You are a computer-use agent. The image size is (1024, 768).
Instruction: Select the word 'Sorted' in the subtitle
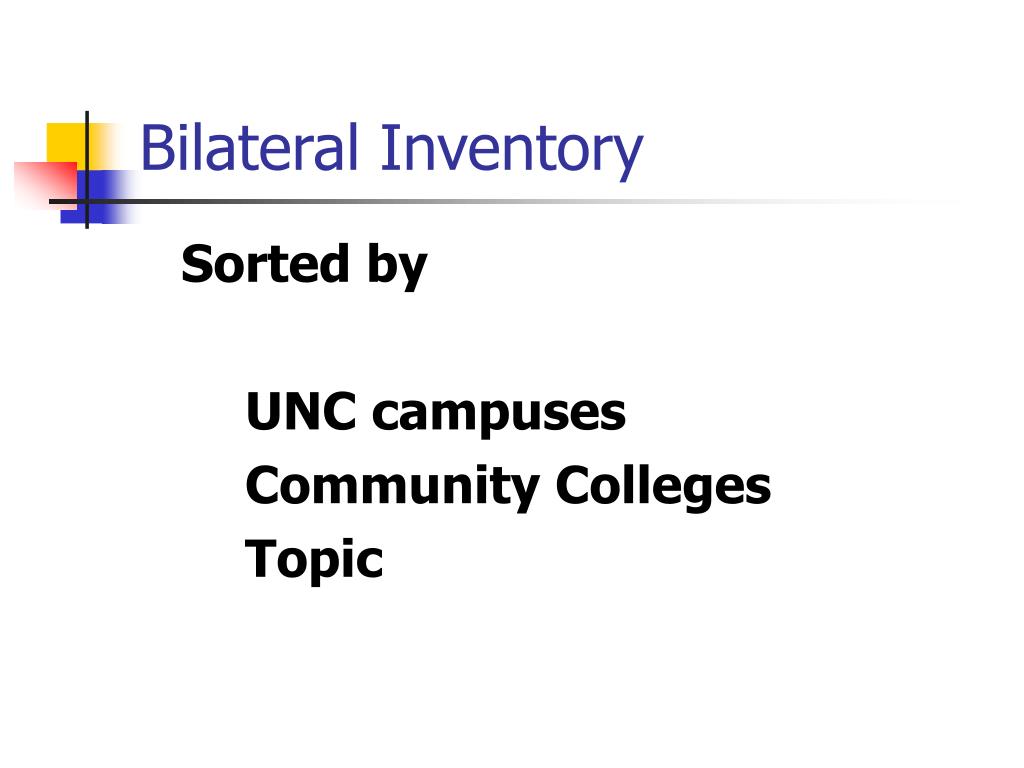pyautogui.click(x=265, y=264)
